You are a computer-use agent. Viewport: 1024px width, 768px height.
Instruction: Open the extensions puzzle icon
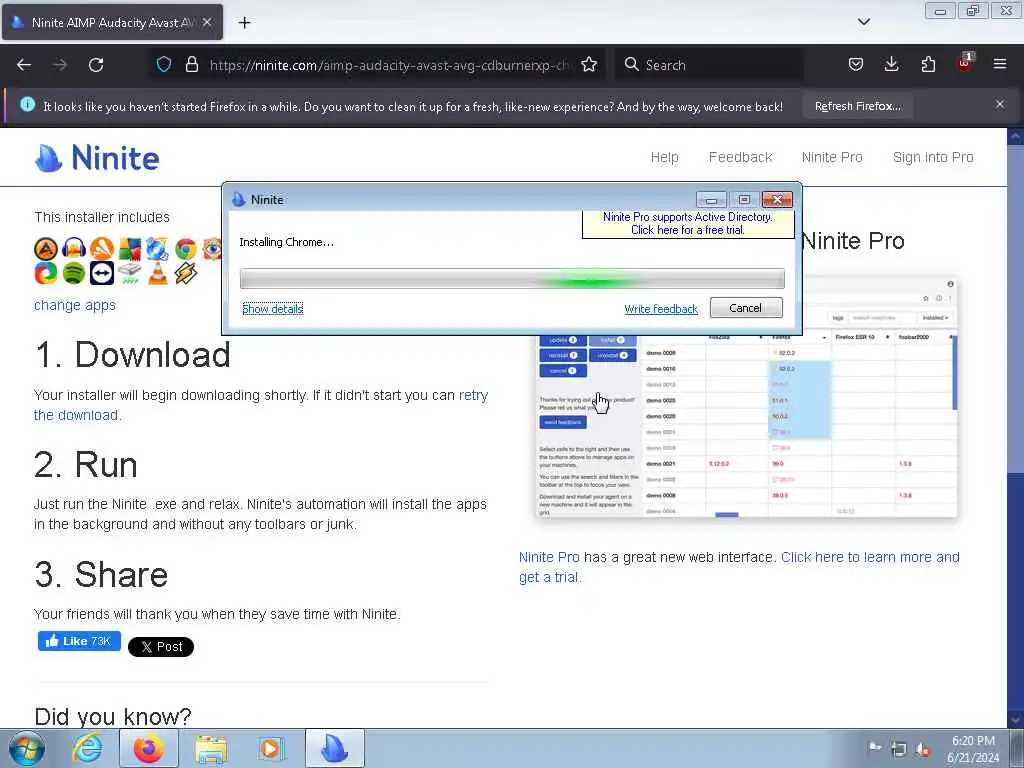[x=928, y=64]
